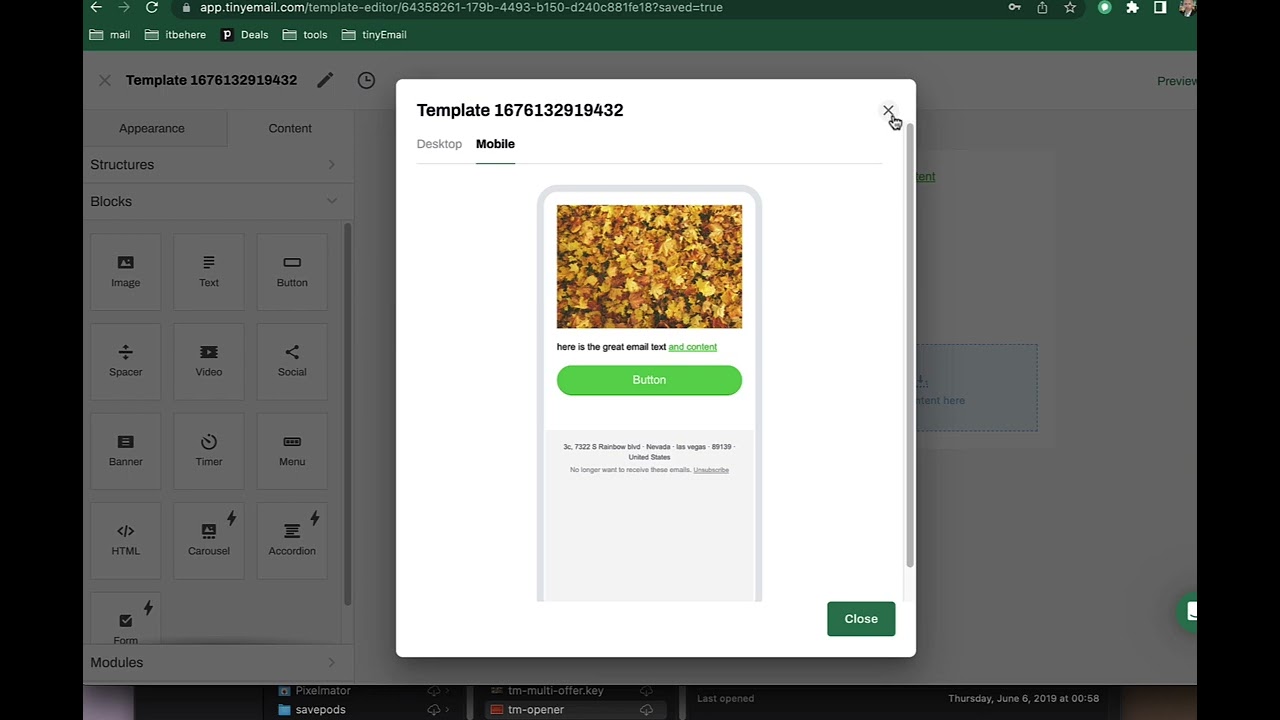The height and width of the screenshot is (720, 1280).
Task: Open the itbehere bookmarks folder
Action: coord(176,34)
